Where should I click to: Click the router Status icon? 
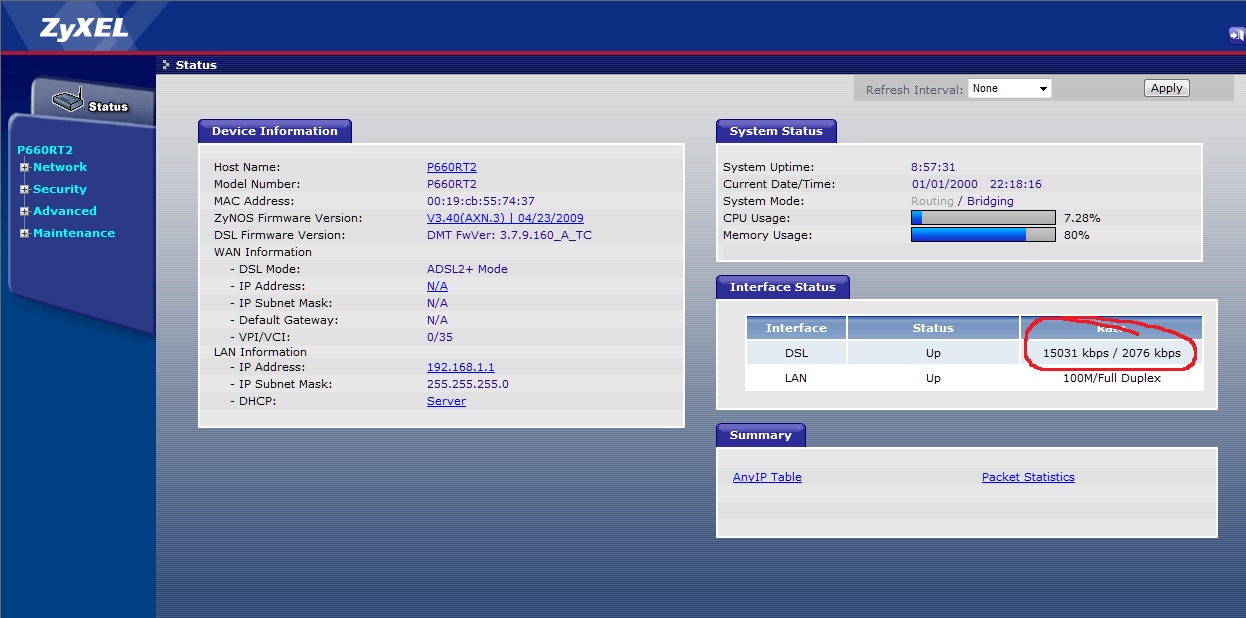(x=68, y=100)
